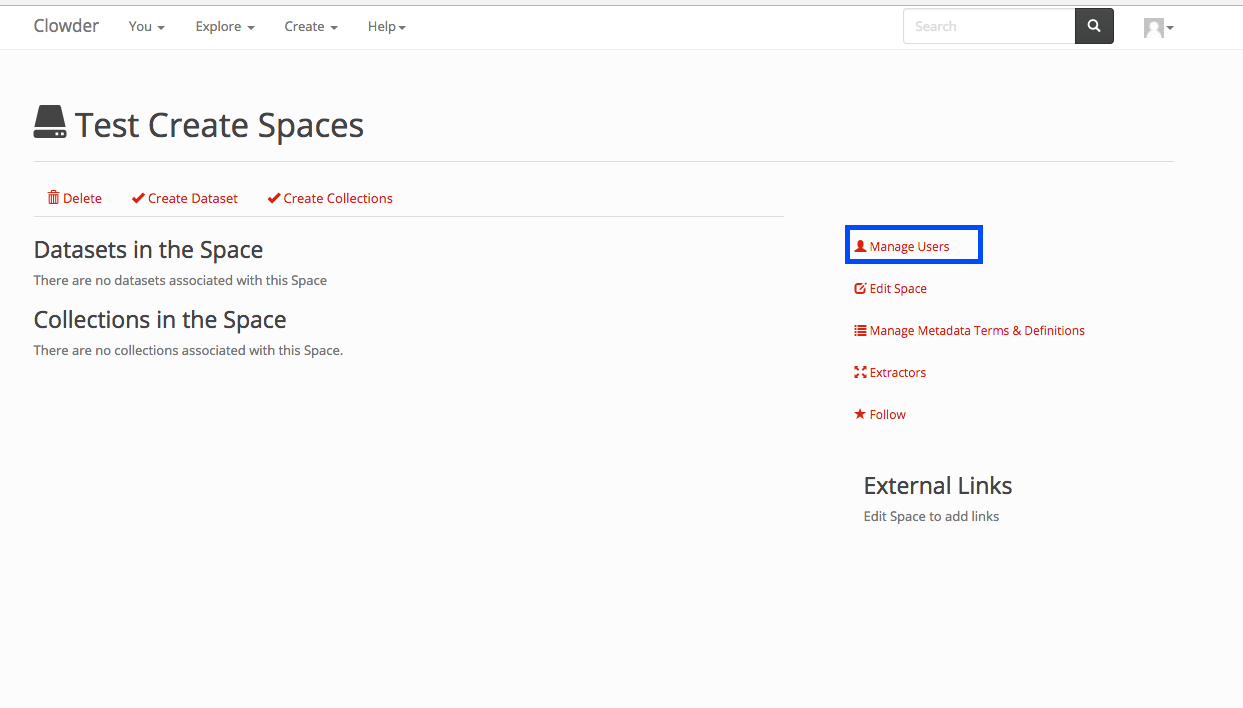Open the You dropdown menu
Image resolution: width=1243 pixels, height=708 pixels.
pyautogui.click(x=146, y=27)
